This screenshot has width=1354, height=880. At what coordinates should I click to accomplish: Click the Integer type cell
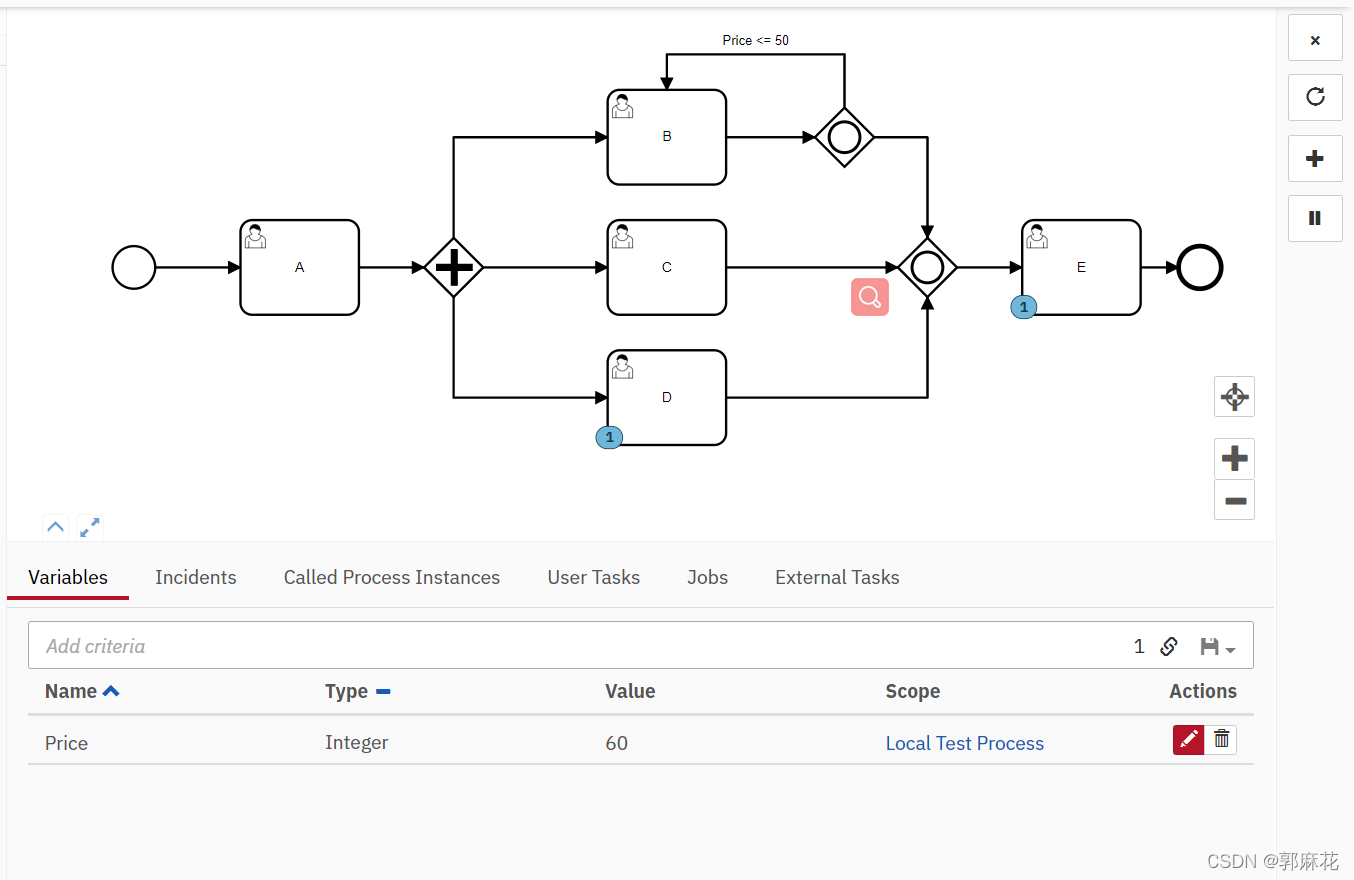click(357, 743)
